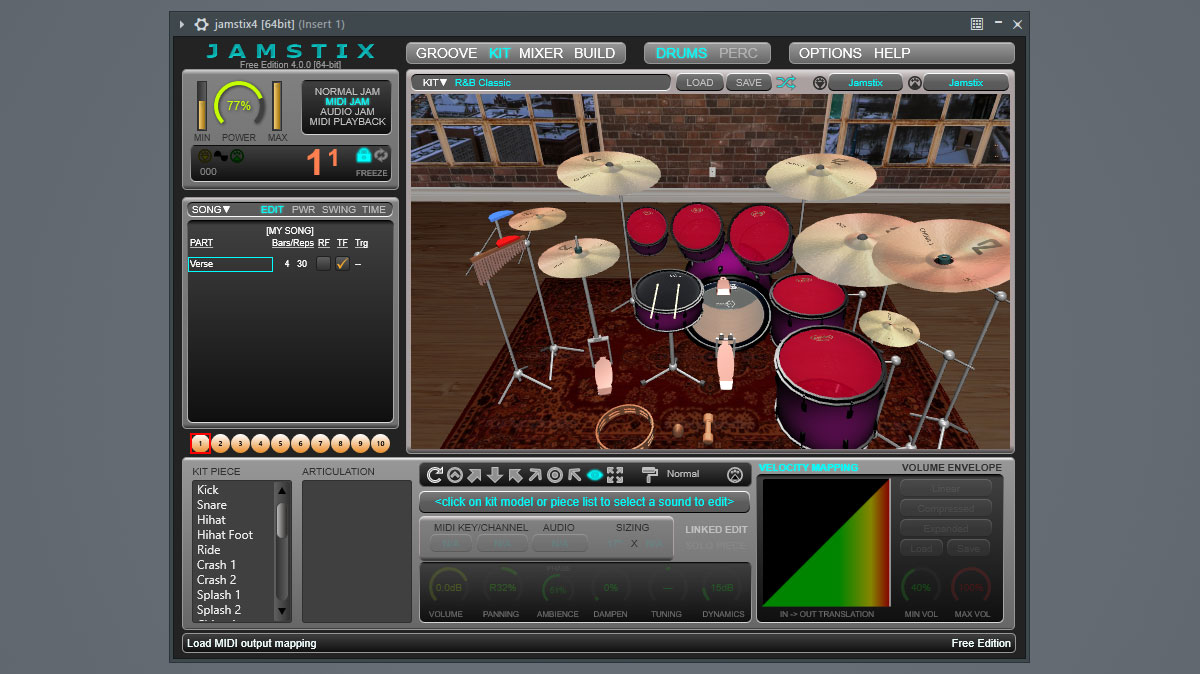Screen dimensions: 1200x674
Task: Open the KIT dropdown menu
Action: coord(435,82)
